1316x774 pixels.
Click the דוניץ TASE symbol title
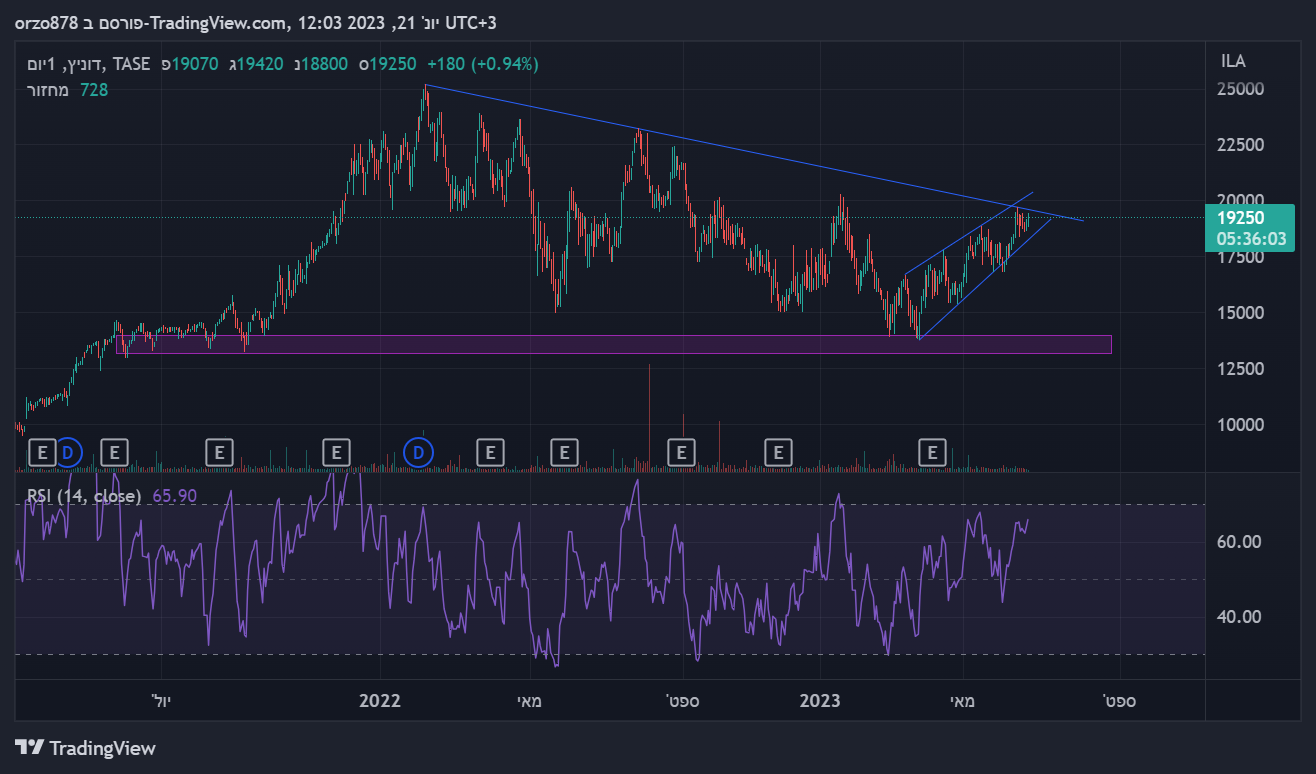(90, 64)
